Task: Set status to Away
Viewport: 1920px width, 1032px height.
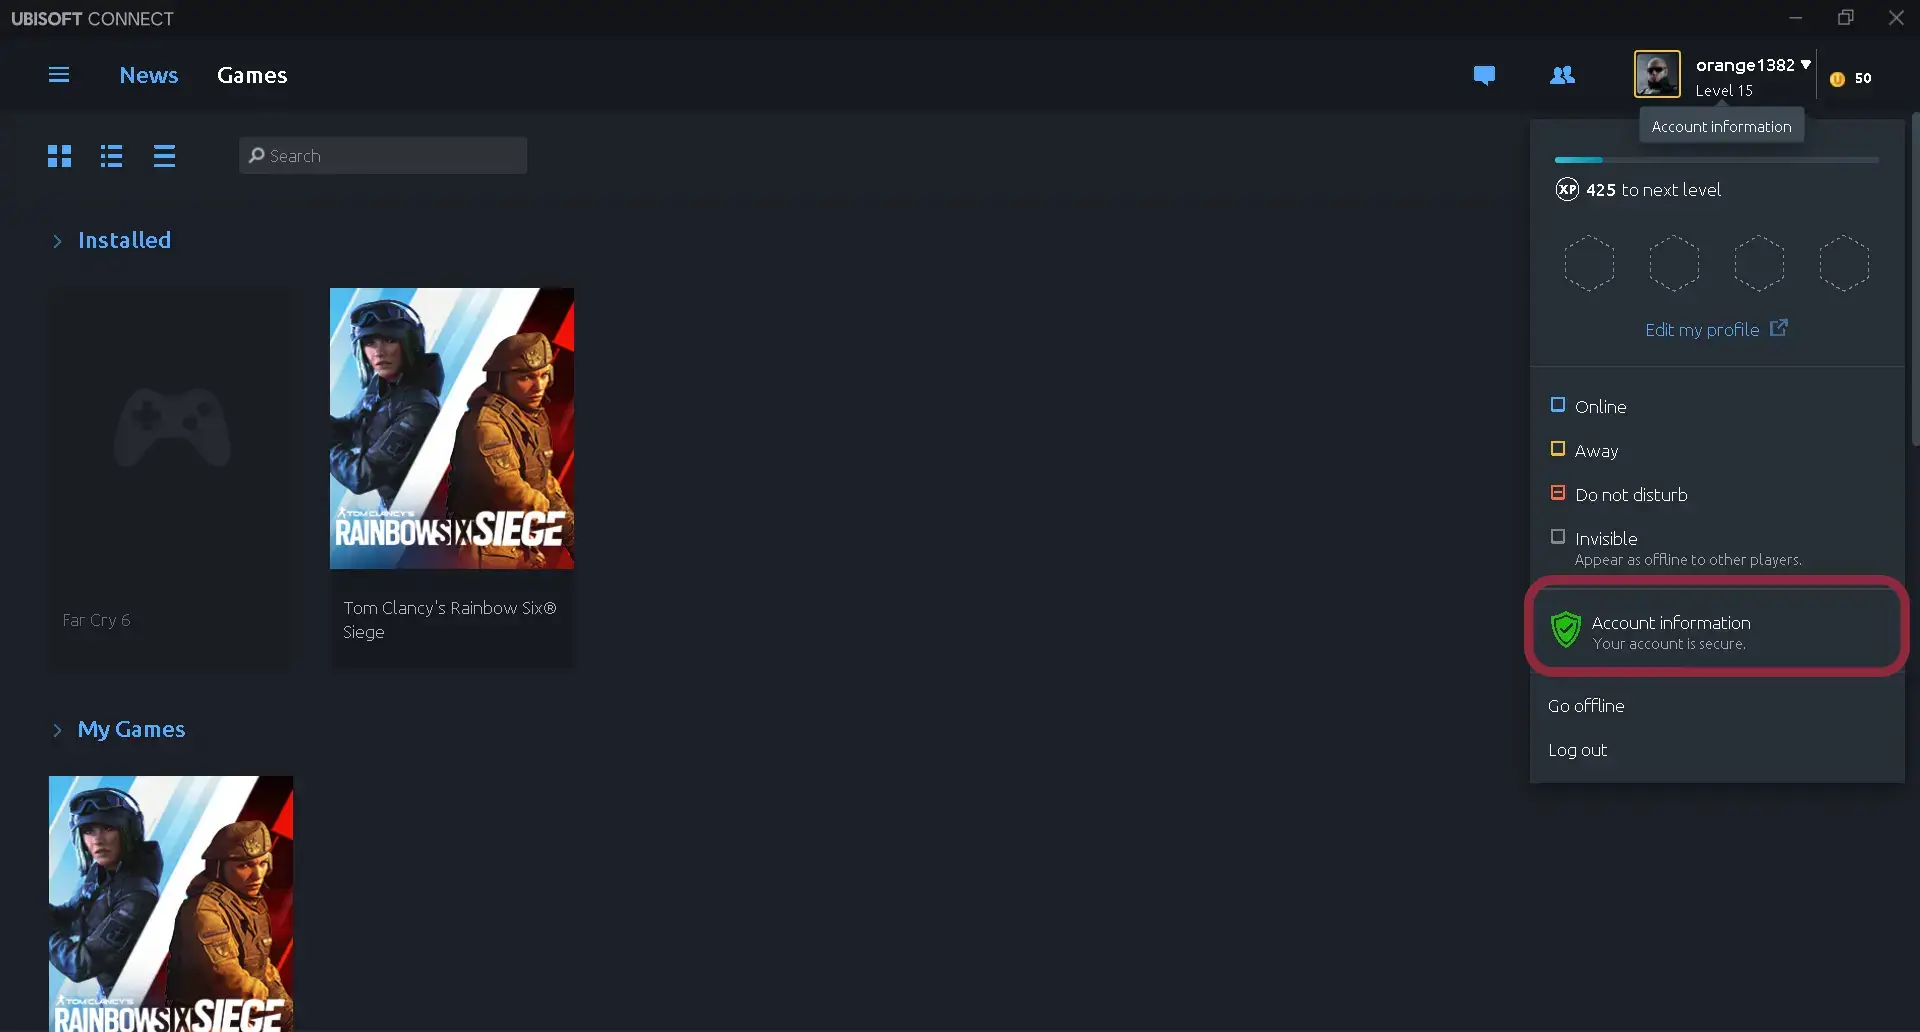Action: (1585, 450)
